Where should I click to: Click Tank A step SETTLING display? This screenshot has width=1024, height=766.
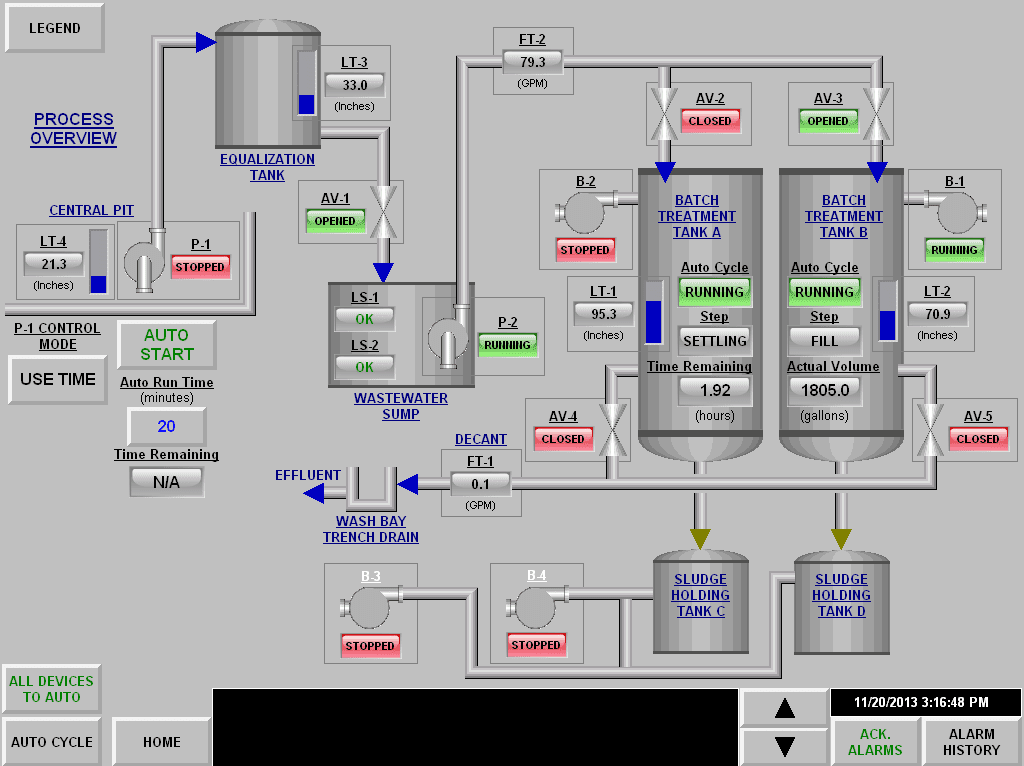[x=715, y=341]
